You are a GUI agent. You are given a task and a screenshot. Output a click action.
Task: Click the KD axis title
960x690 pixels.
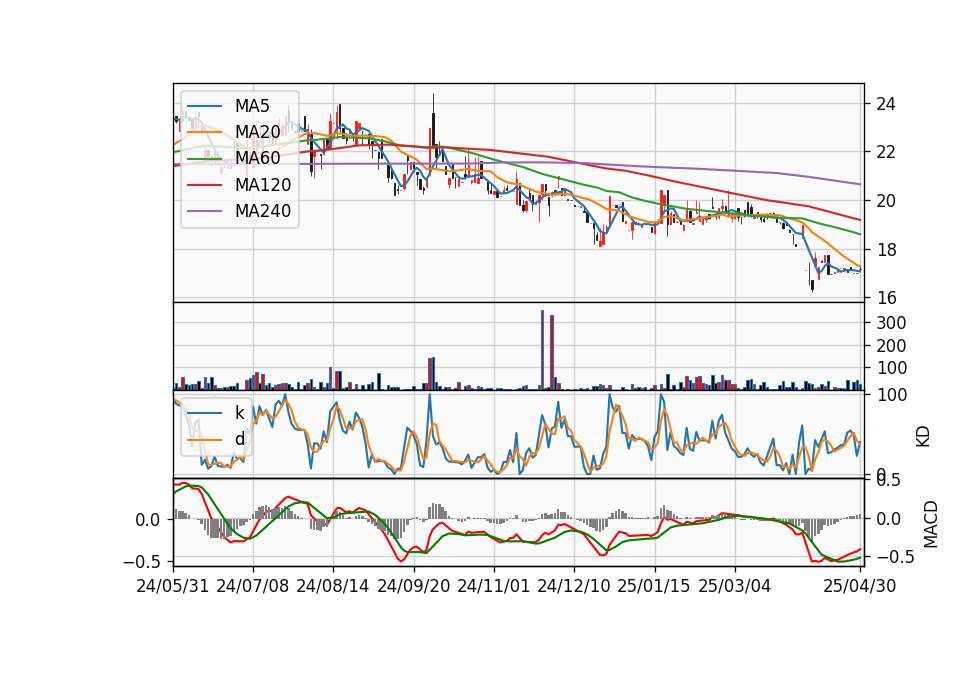tap(923, 437)
